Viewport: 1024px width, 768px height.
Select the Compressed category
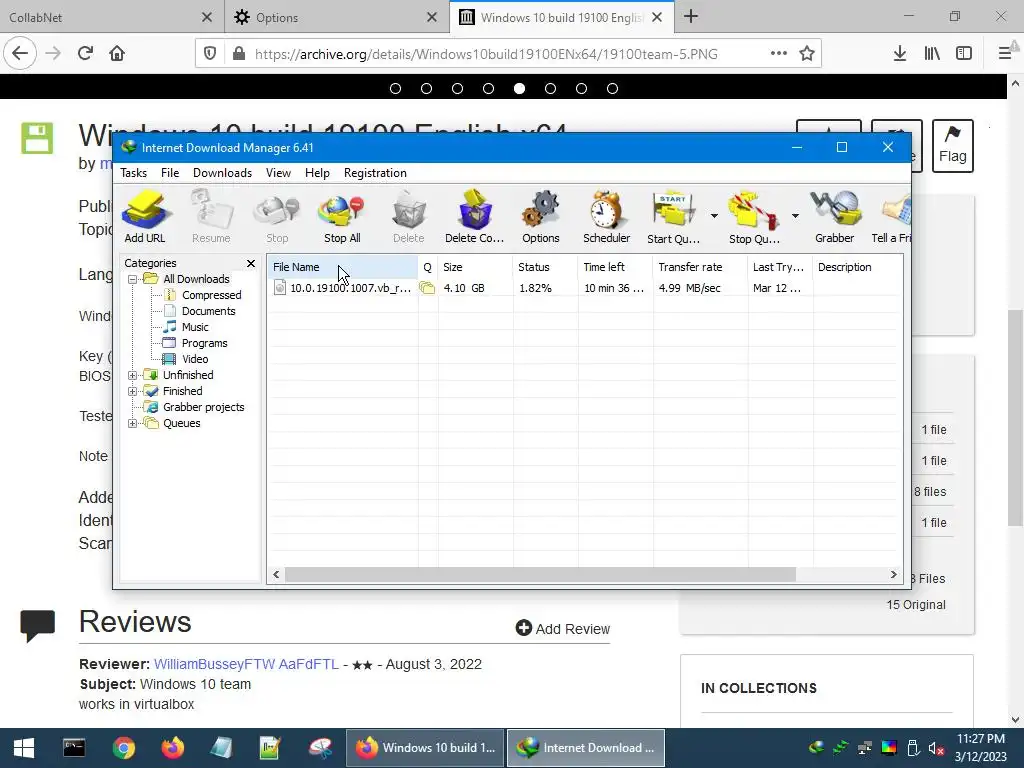coord(211,295)
